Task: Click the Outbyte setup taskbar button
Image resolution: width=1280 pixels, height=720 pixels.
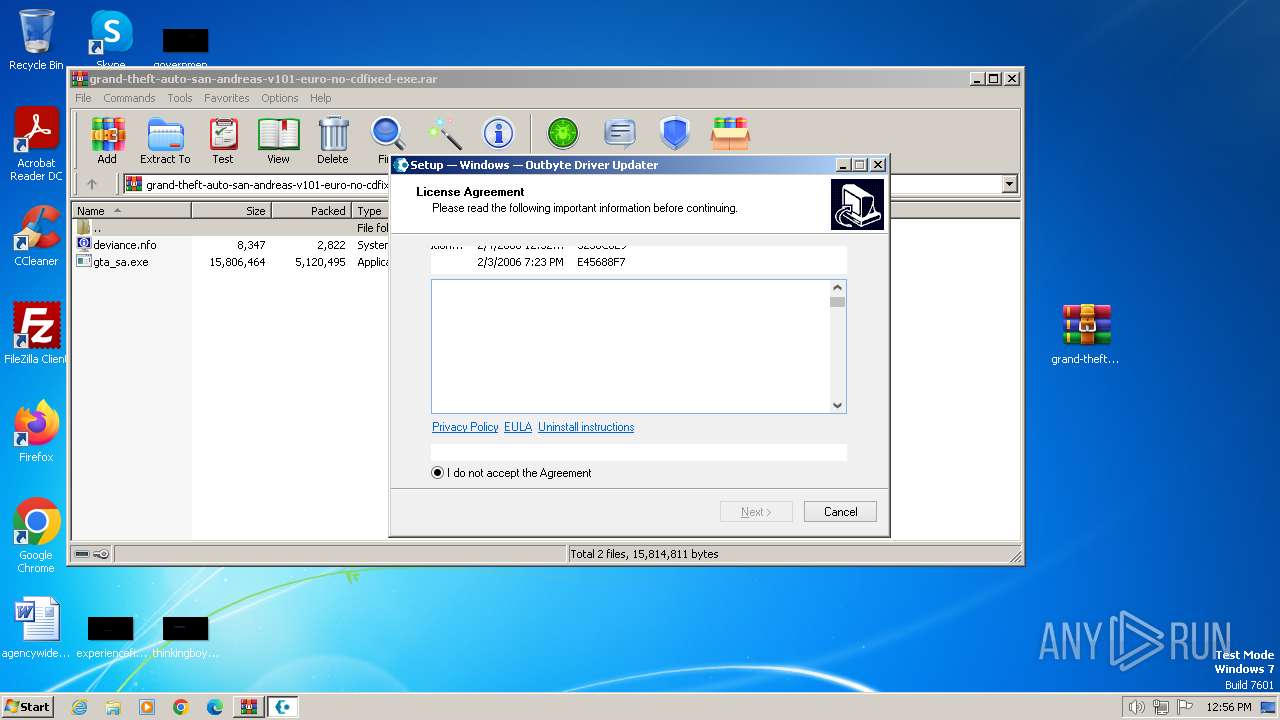Action: pos(283,707)
